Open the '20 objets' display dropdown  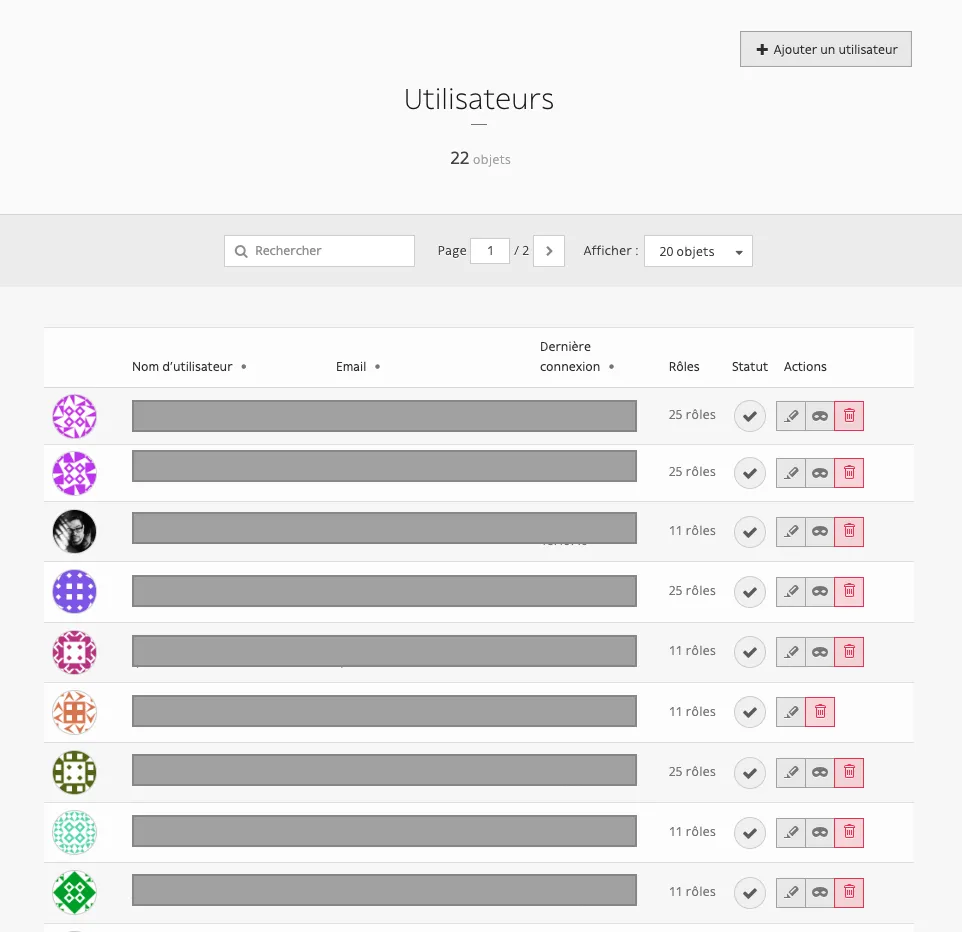[698, 251]
